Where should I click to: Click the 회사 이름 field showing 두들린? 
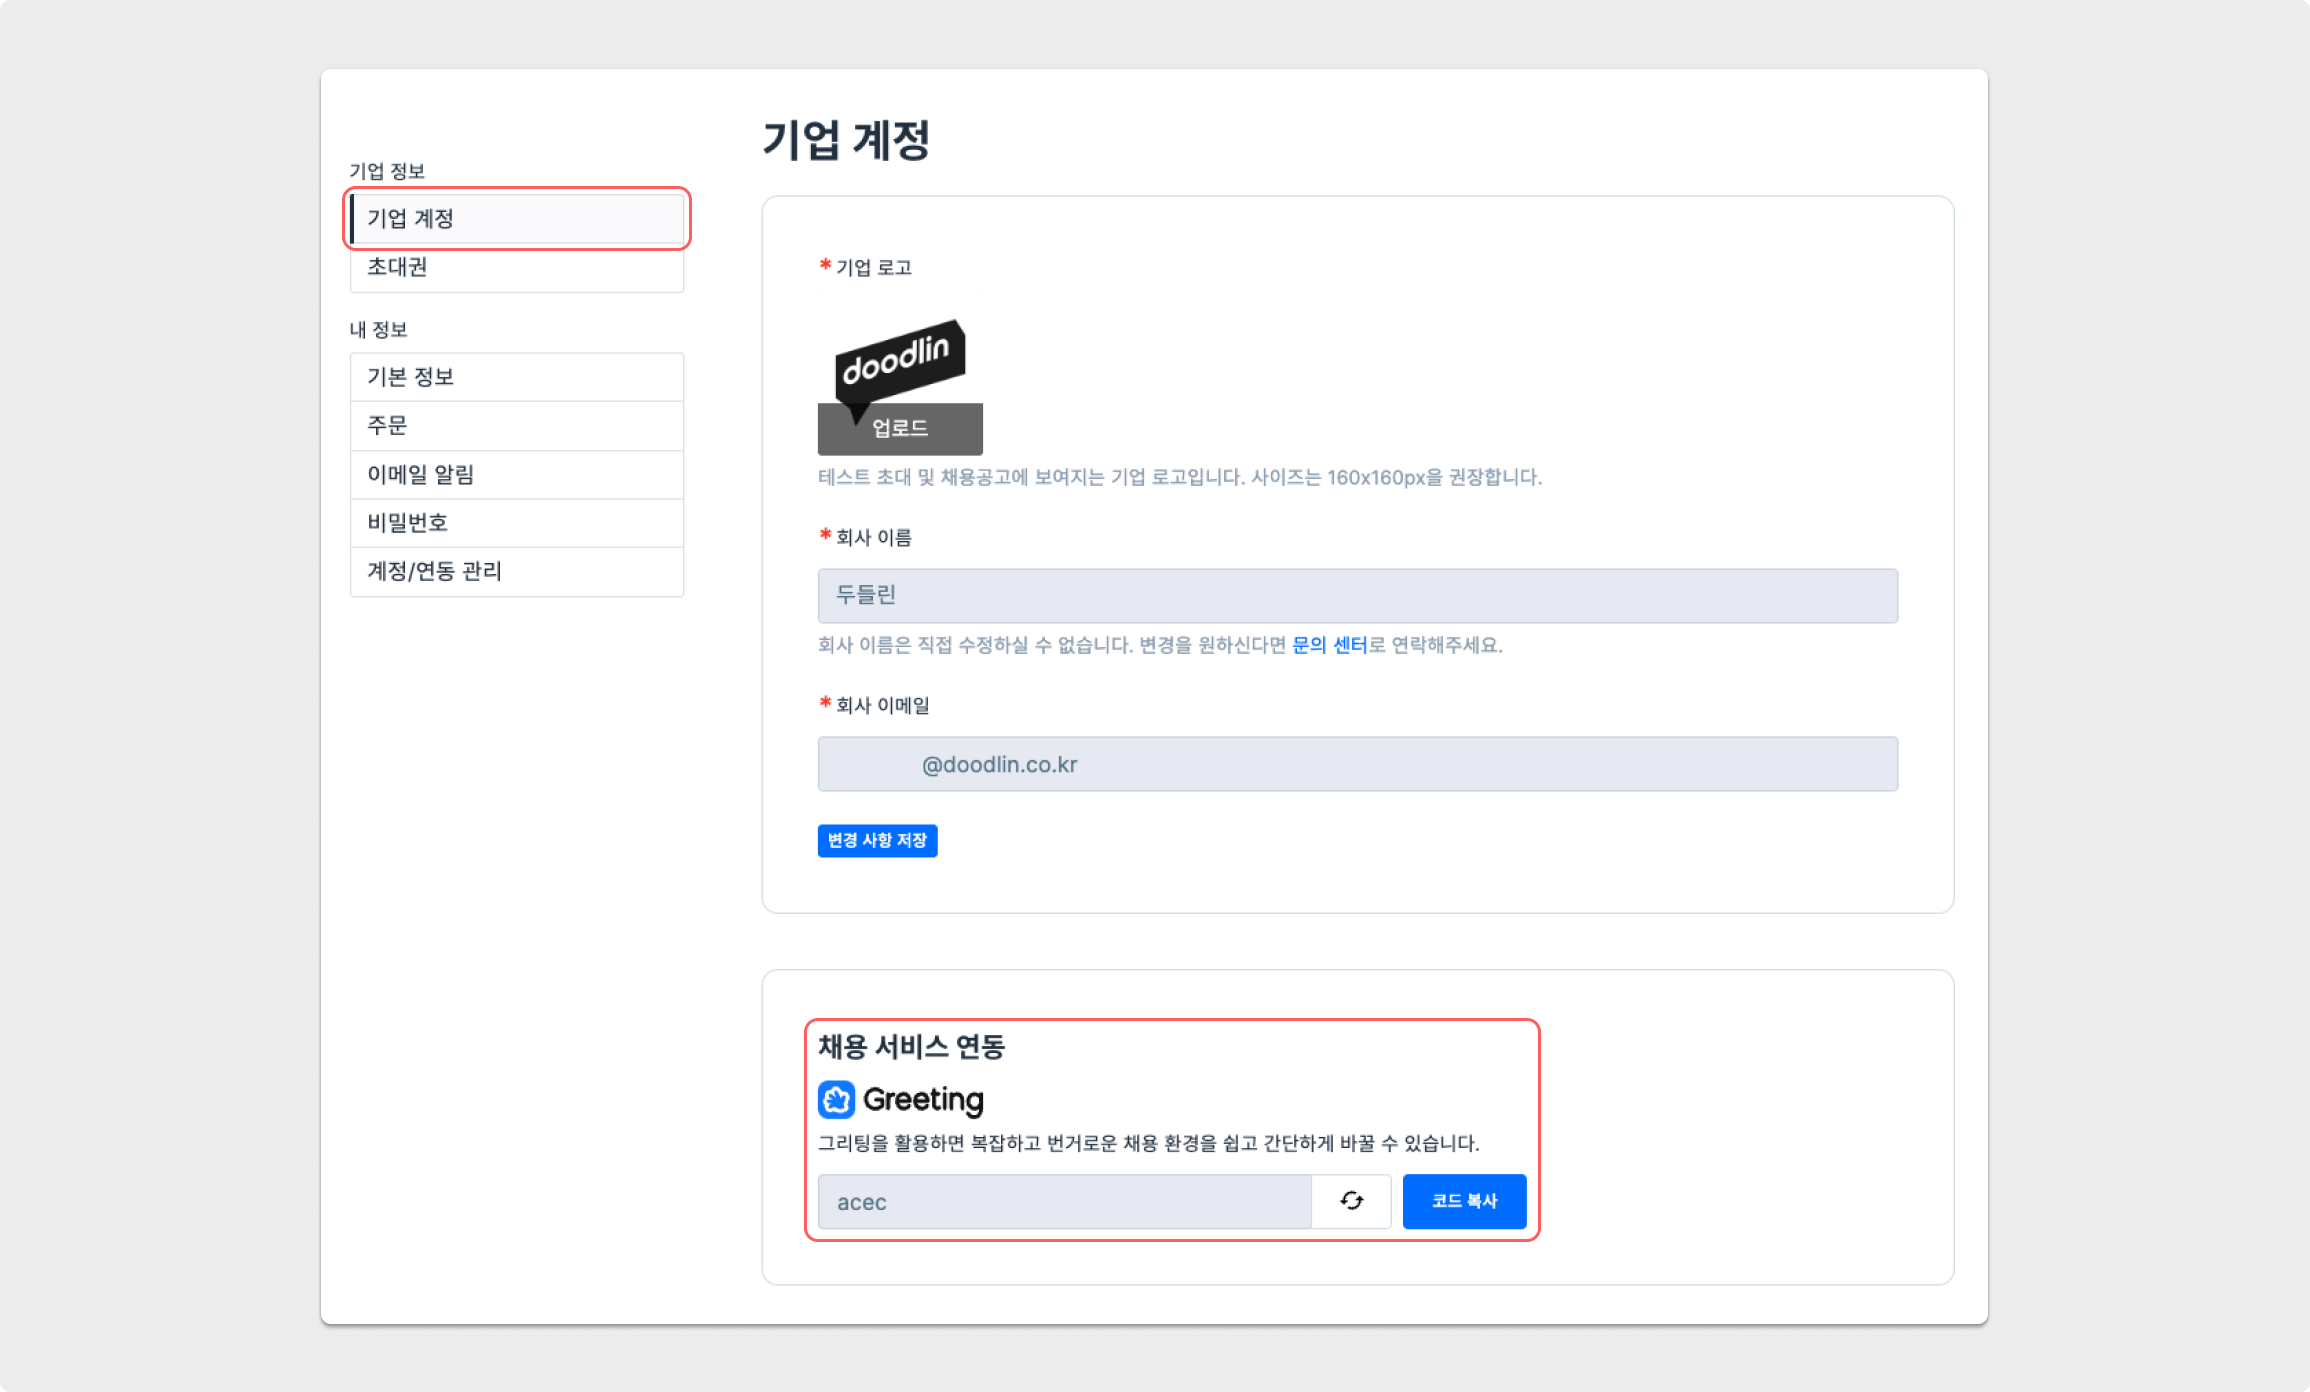click(x=1357, y=596)
